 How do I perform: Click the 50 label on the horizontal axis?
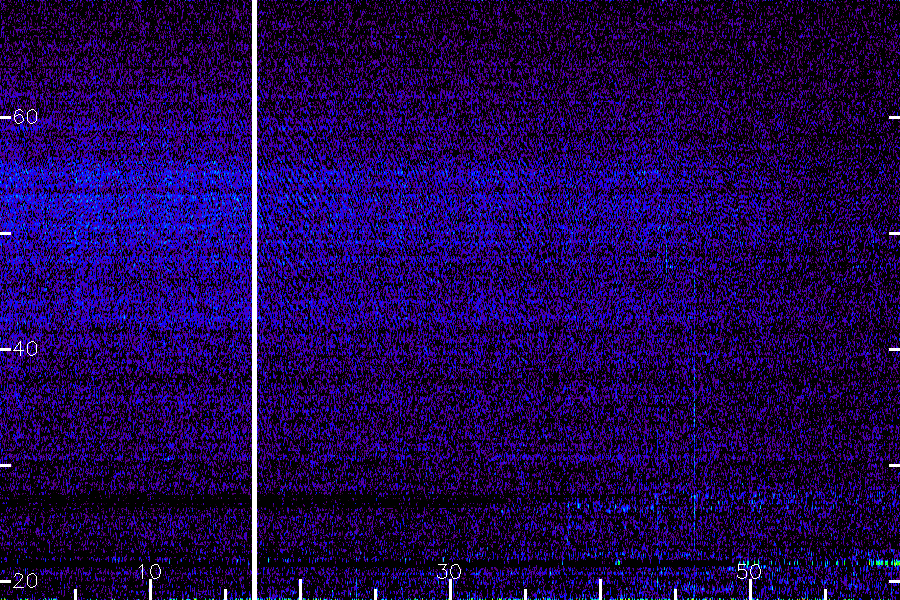[x=749, y=572]
